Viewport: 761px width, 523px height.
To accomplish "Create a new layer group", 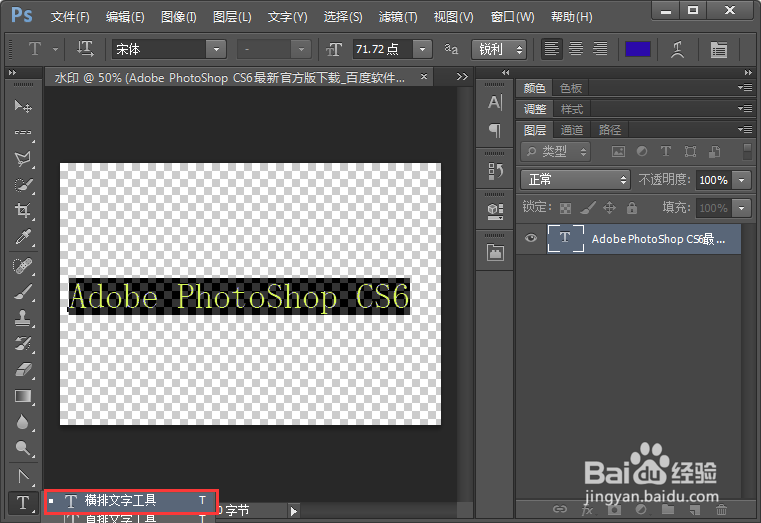I will pos(668,509).
